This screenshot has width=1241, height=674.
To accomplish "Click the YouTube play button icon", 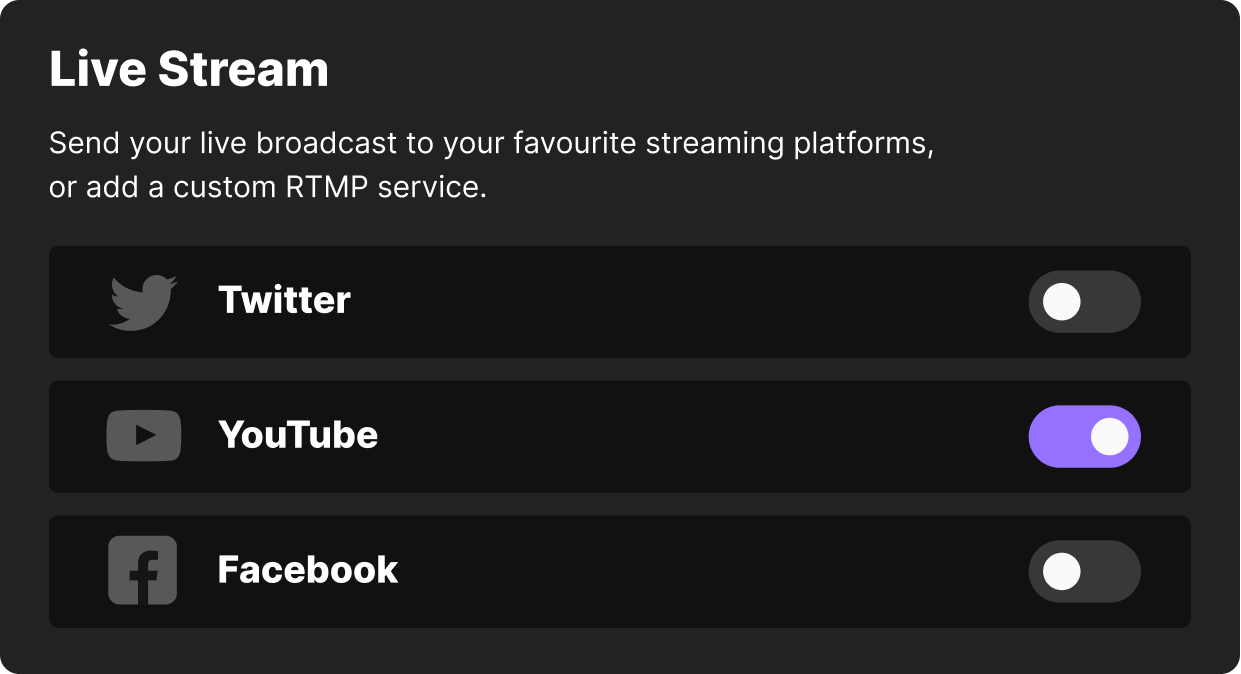I will coord(142,436).
